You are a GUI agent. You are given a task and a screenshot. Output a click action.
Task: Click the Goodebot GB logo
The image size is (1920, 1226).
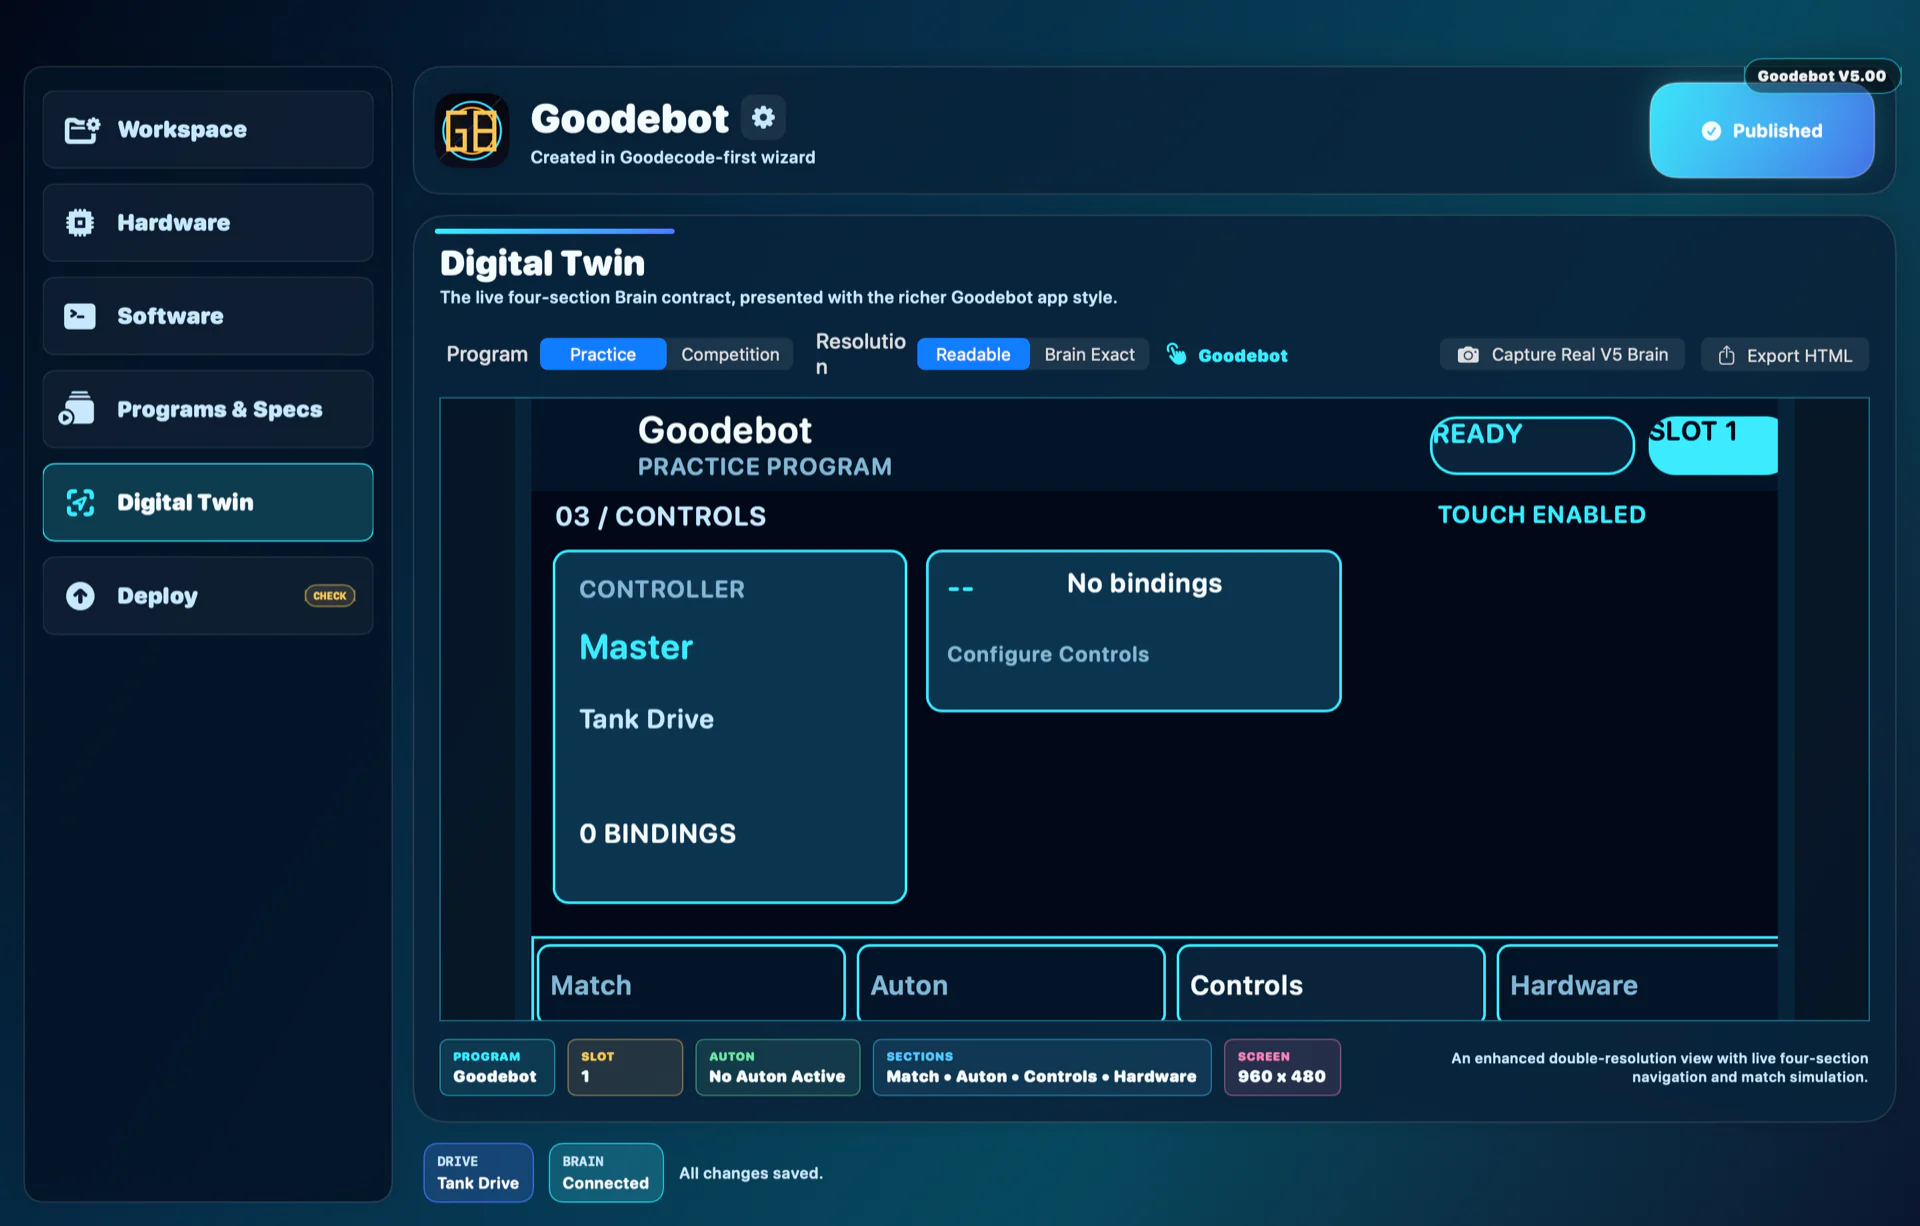(472, 131)
